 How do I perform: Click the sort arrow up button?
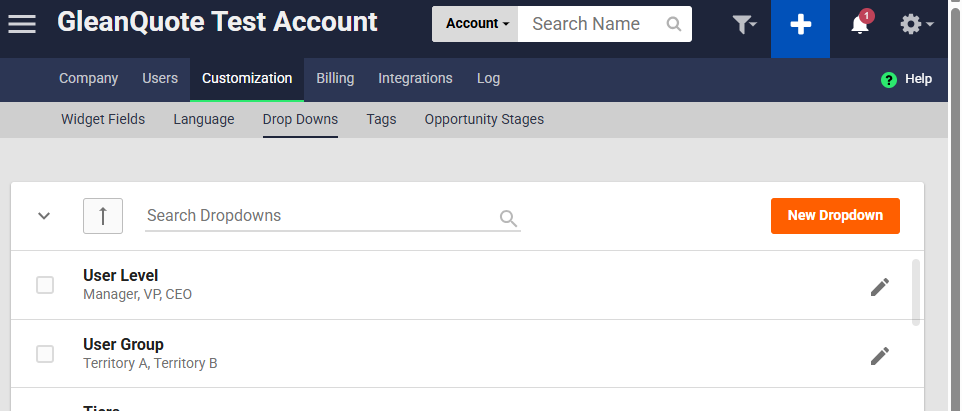tap(103, 216)
